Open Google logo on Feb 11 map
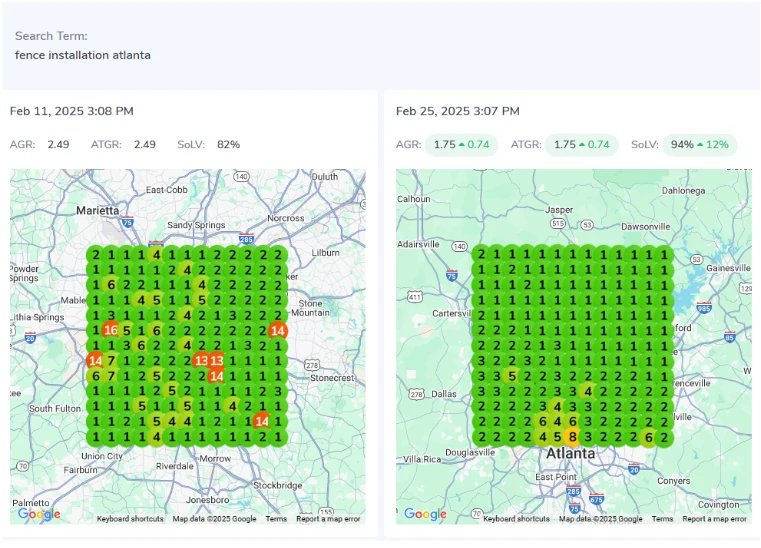The image size is (761, 548). tap(39, 514)
